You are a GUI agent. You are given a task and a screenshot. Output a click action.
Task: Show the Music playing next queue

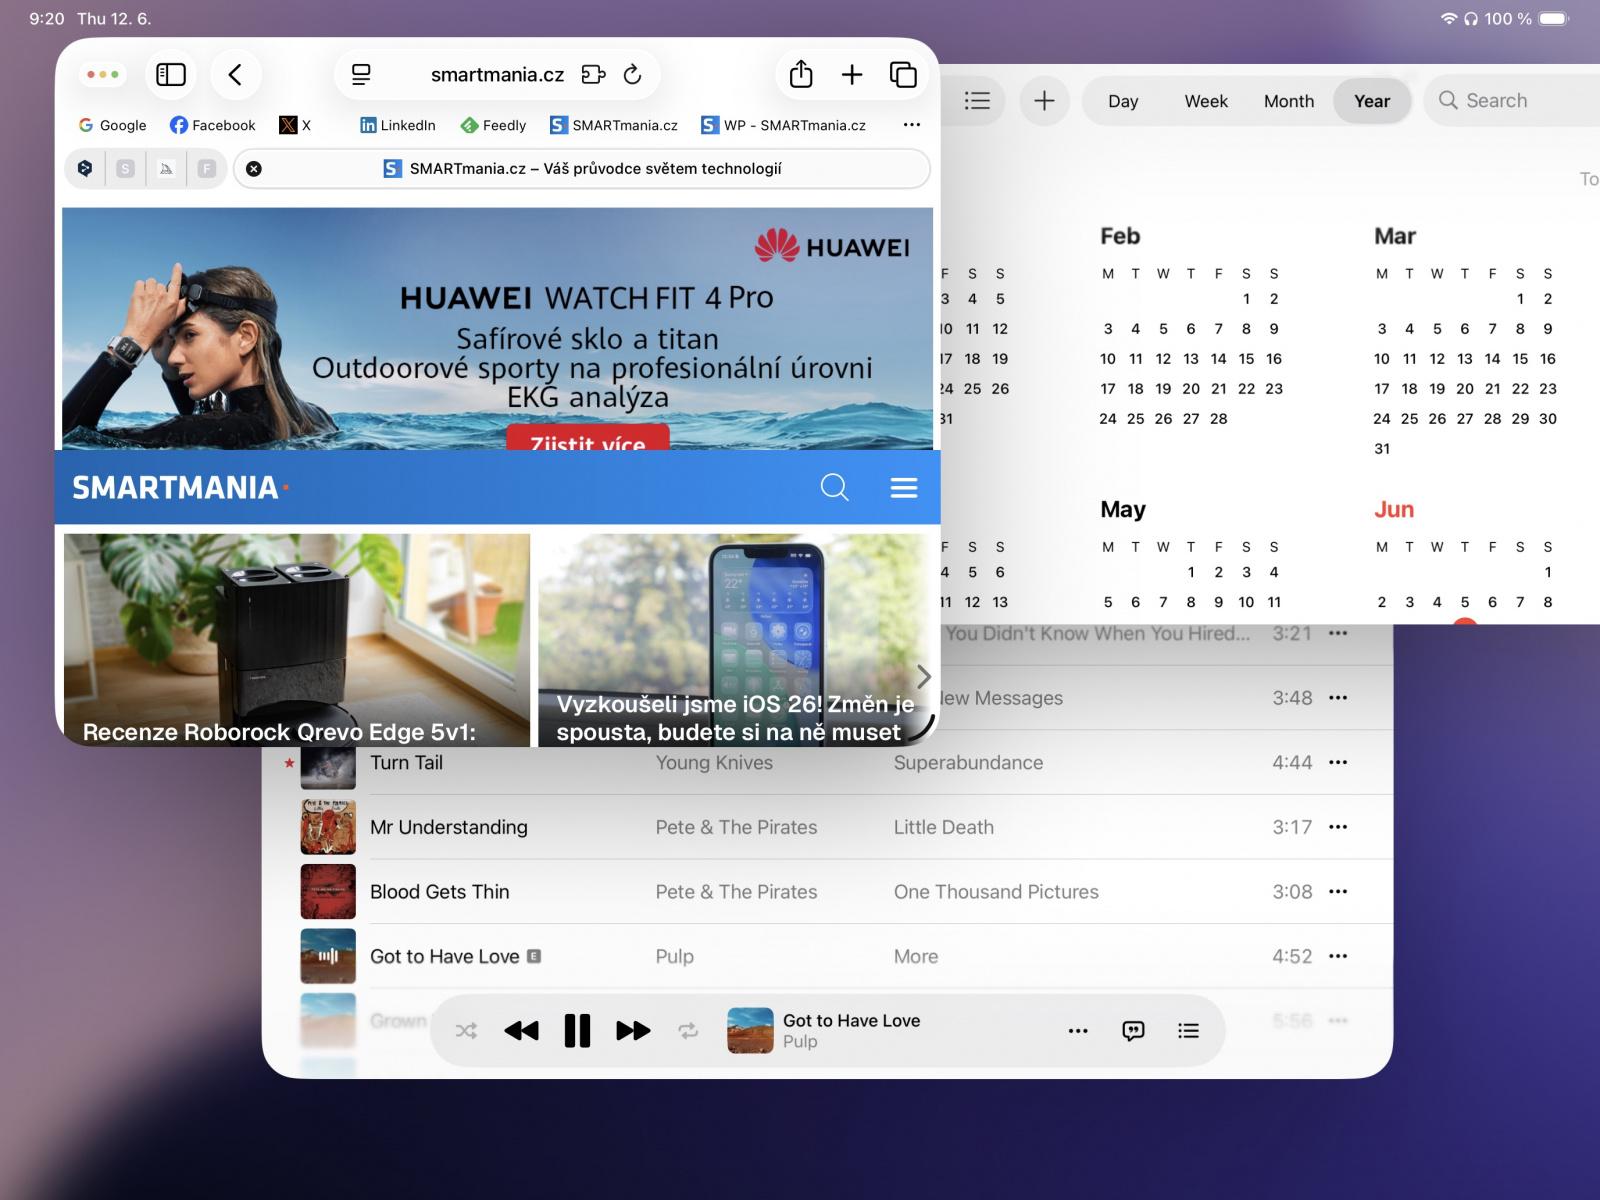pyautogui.click(x=1188, y=1031)
